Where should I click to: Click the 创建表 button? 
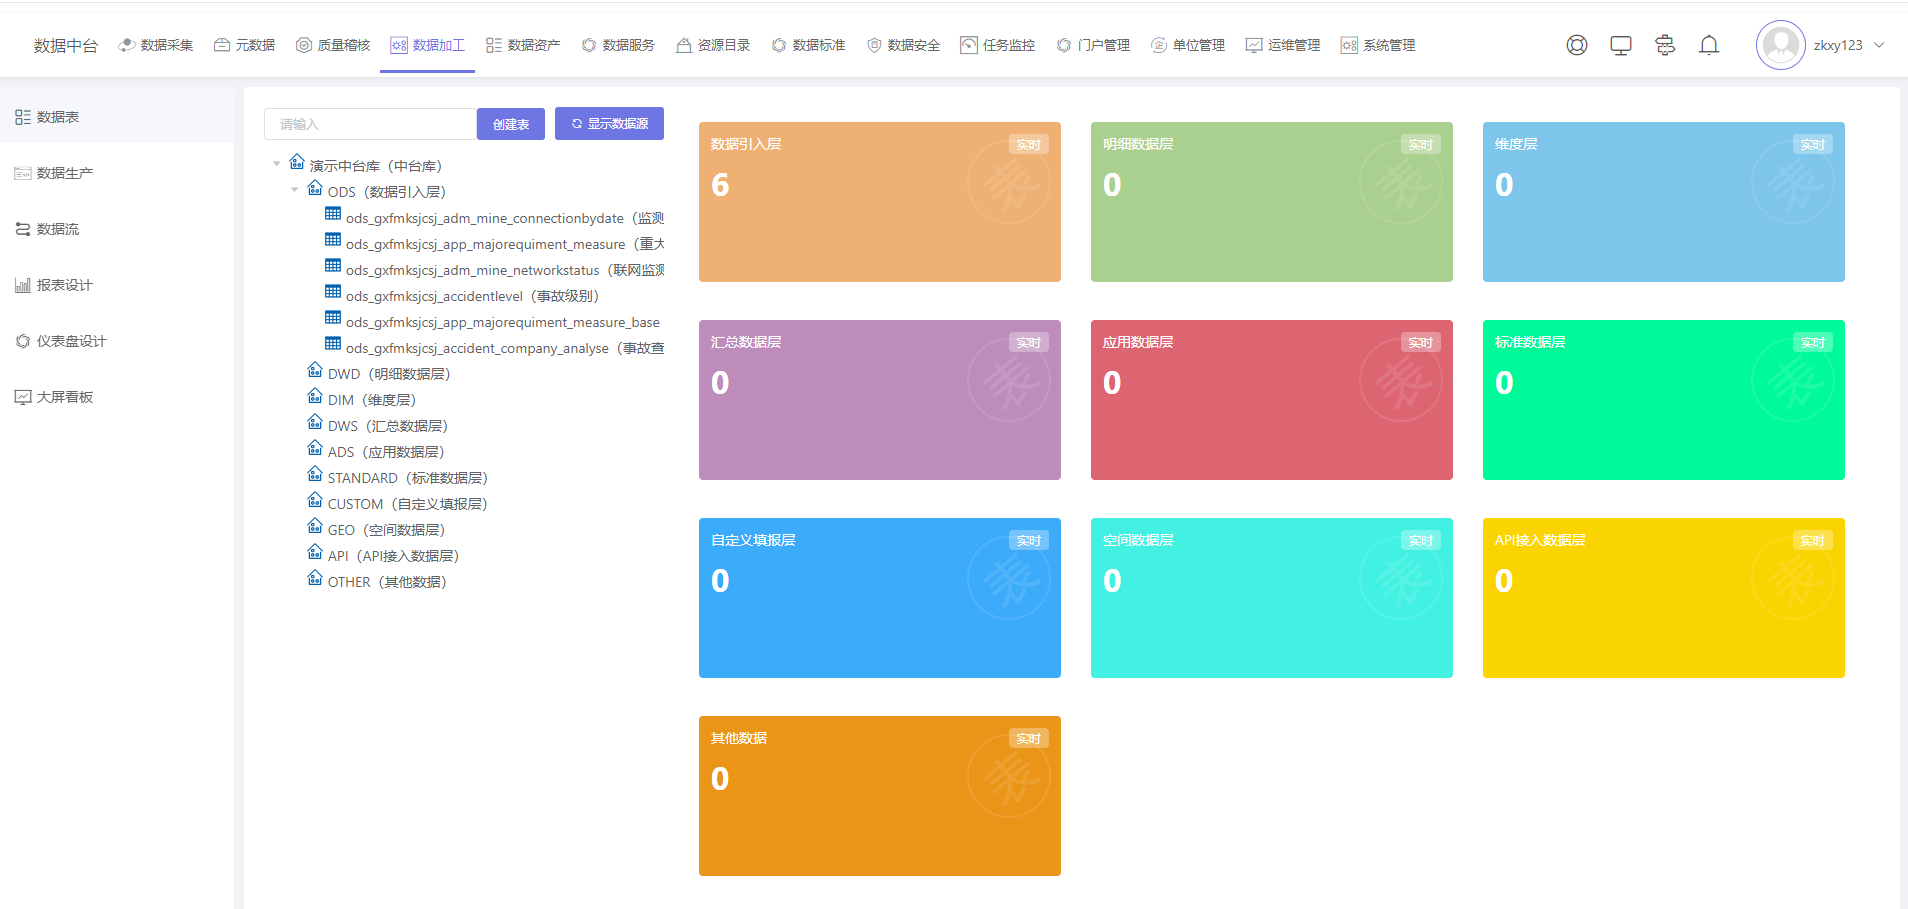[511, 124]
